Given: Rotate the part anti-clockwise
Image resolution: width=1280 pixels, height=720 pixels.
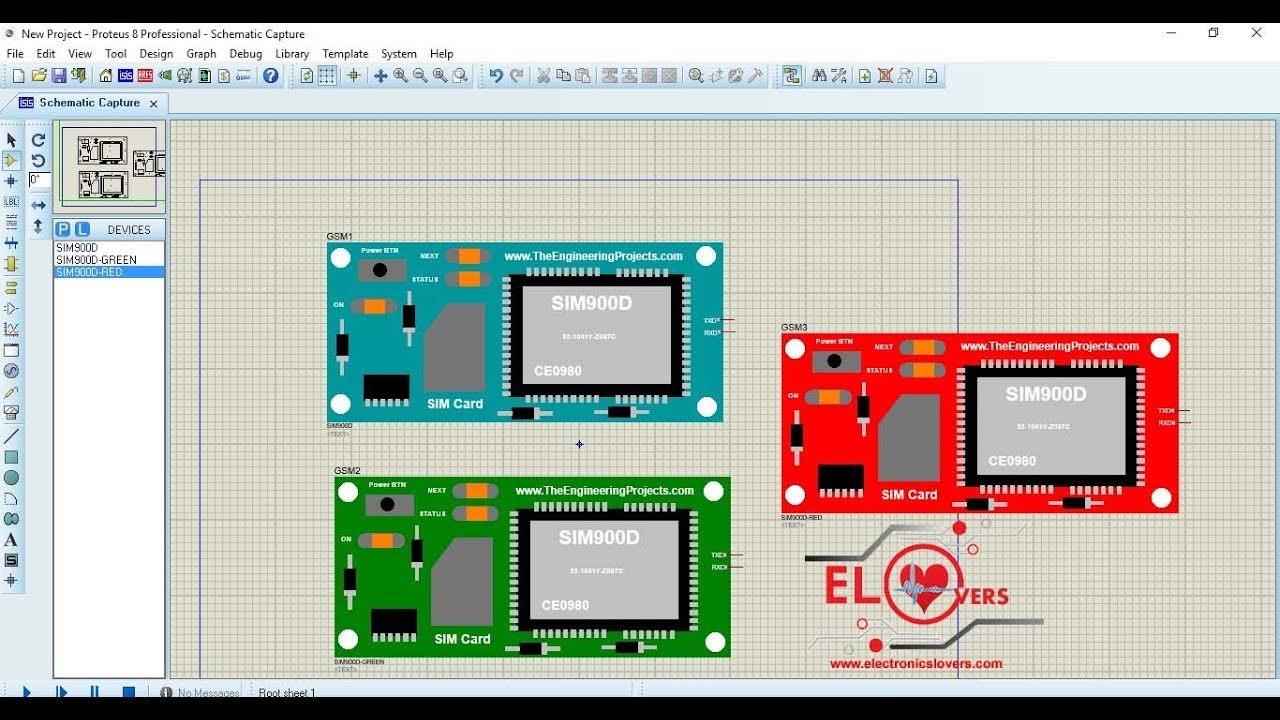Looking at the screenshot, I should point(38,160).
